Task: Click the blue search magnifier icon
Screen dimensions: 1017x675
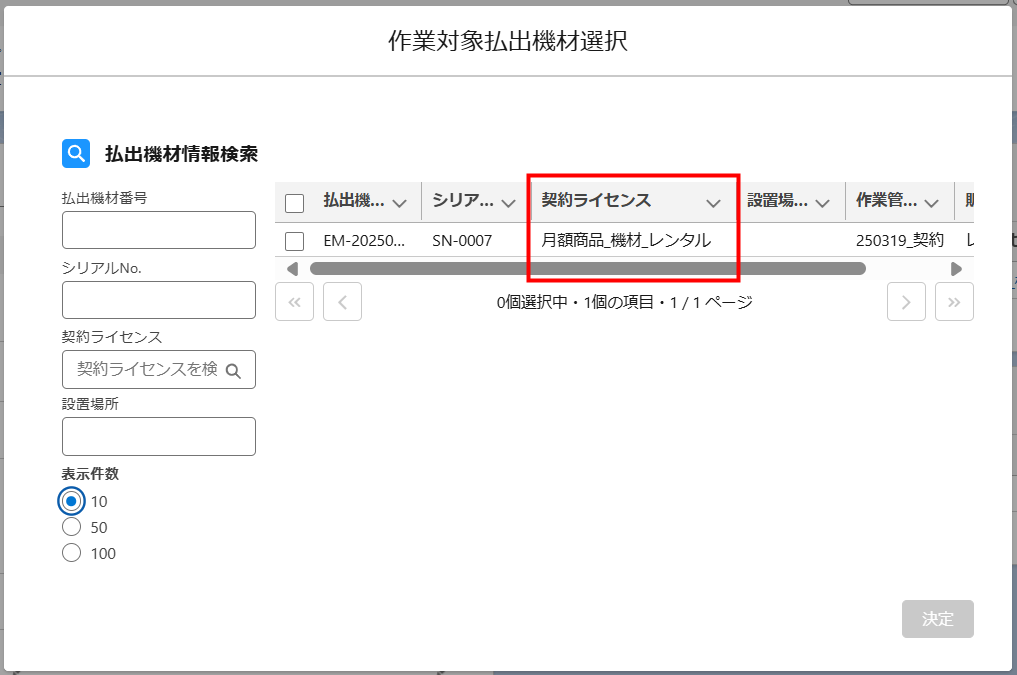Action: coord(76,154)
